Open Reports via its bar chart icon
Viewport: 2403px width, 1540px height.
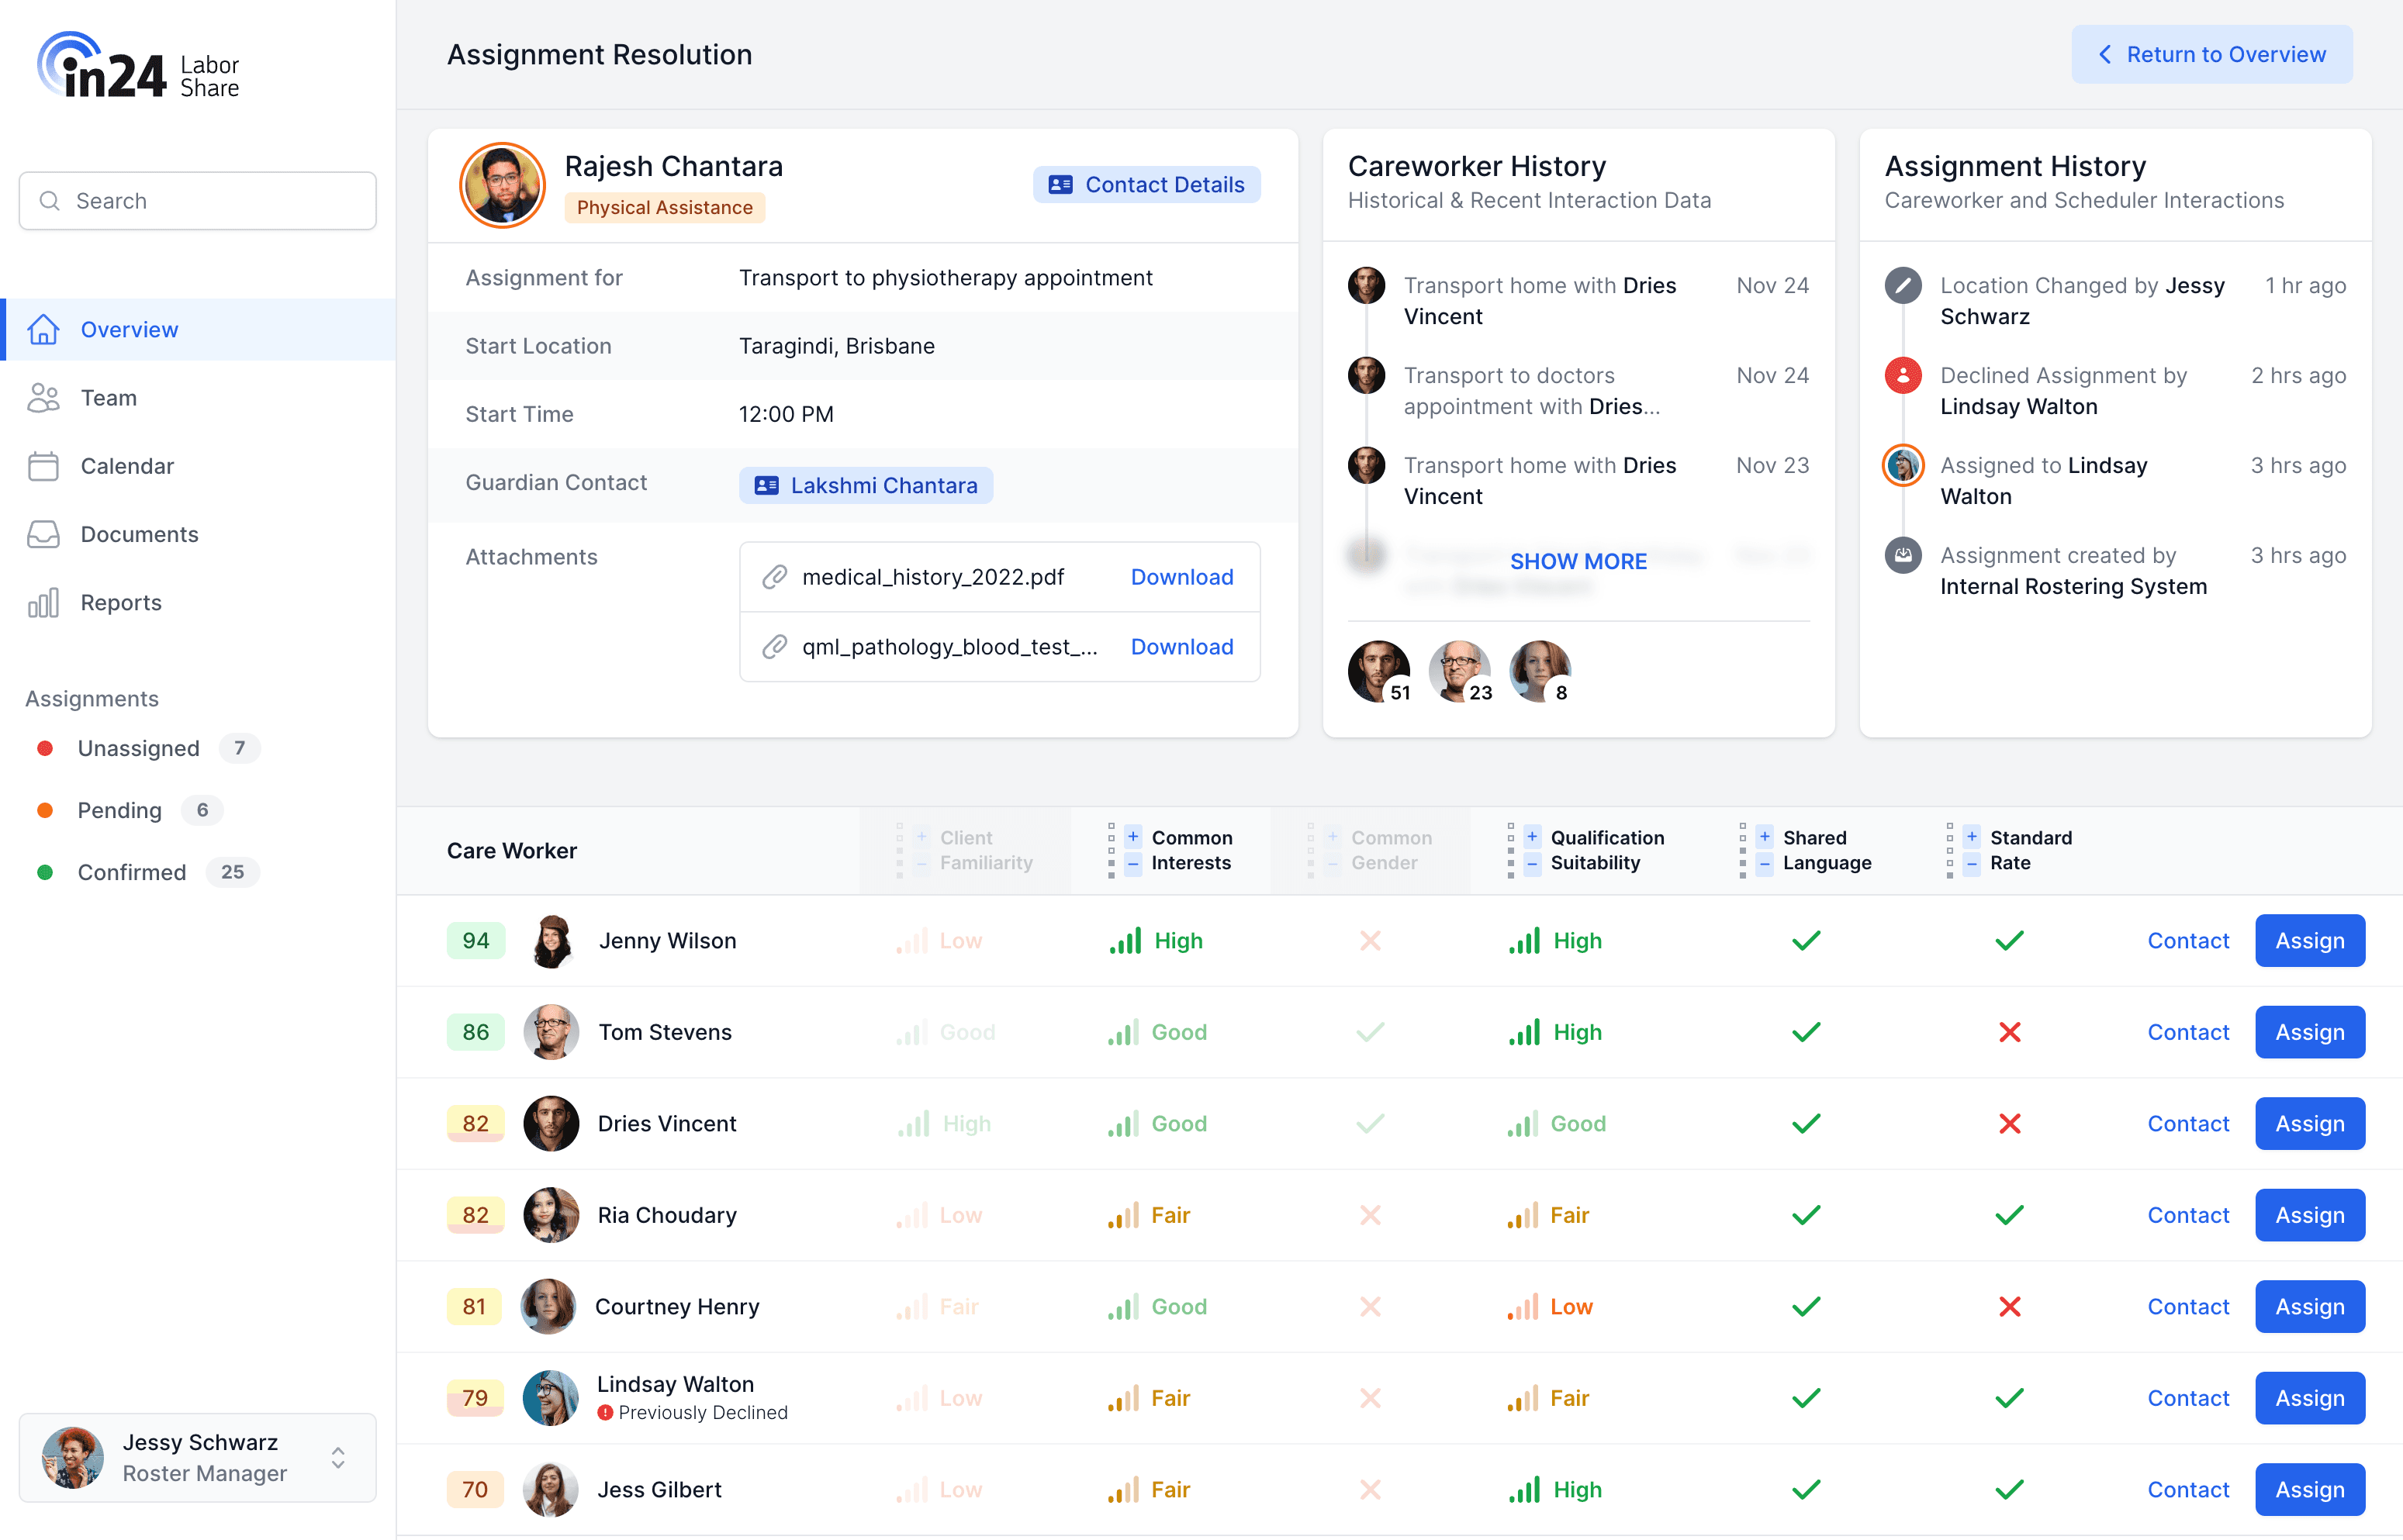click(x=43, y=603)
